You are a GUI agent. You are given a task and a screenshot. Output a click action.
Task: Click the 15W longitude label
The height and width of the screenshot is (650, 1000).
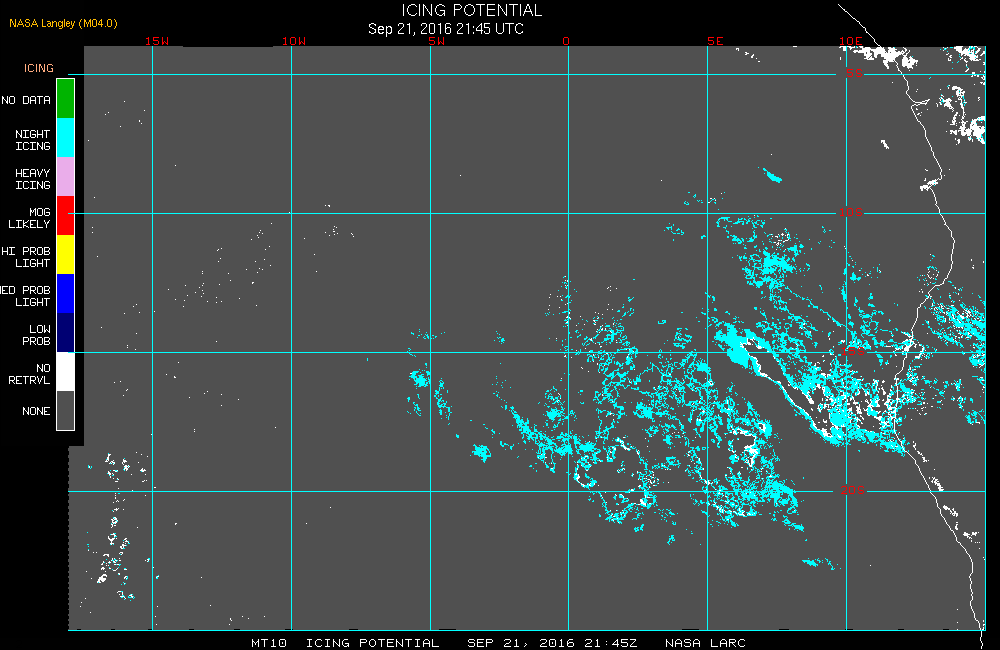(x=157, y=41)
